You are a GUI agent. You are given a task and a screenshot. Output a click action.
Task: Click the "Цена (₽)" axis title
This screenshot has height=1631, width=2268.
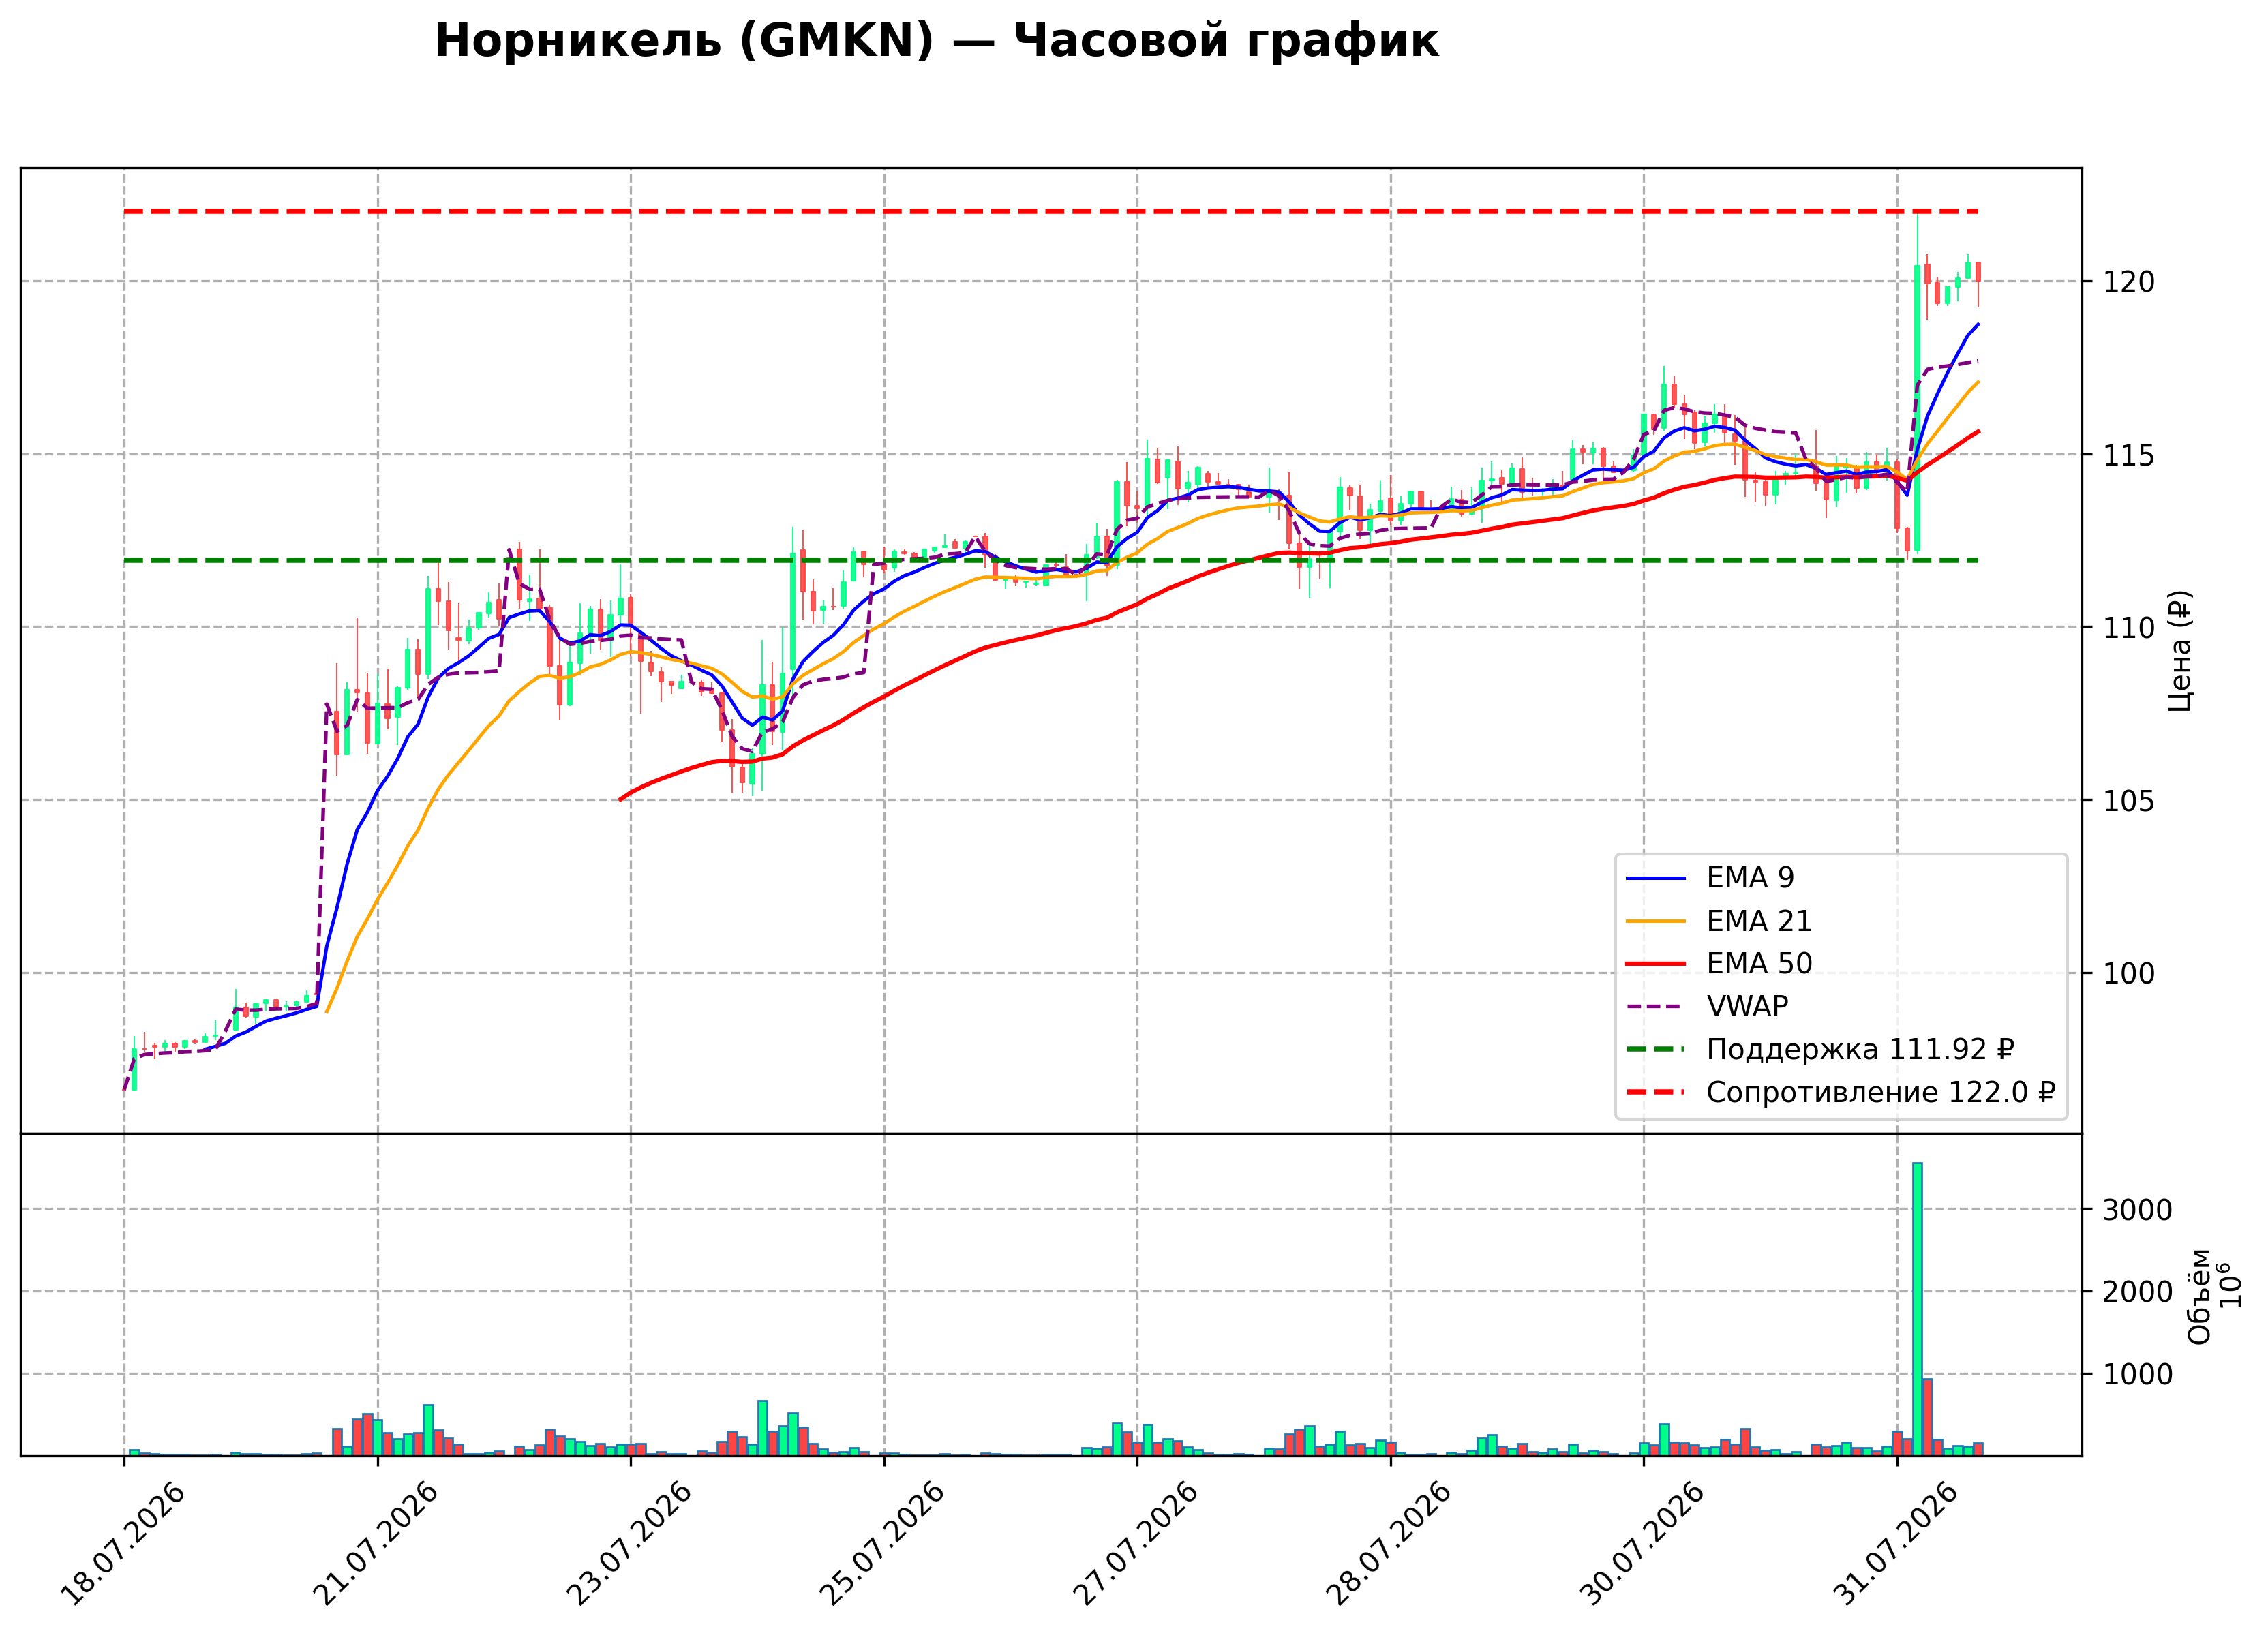point(2181,651)
